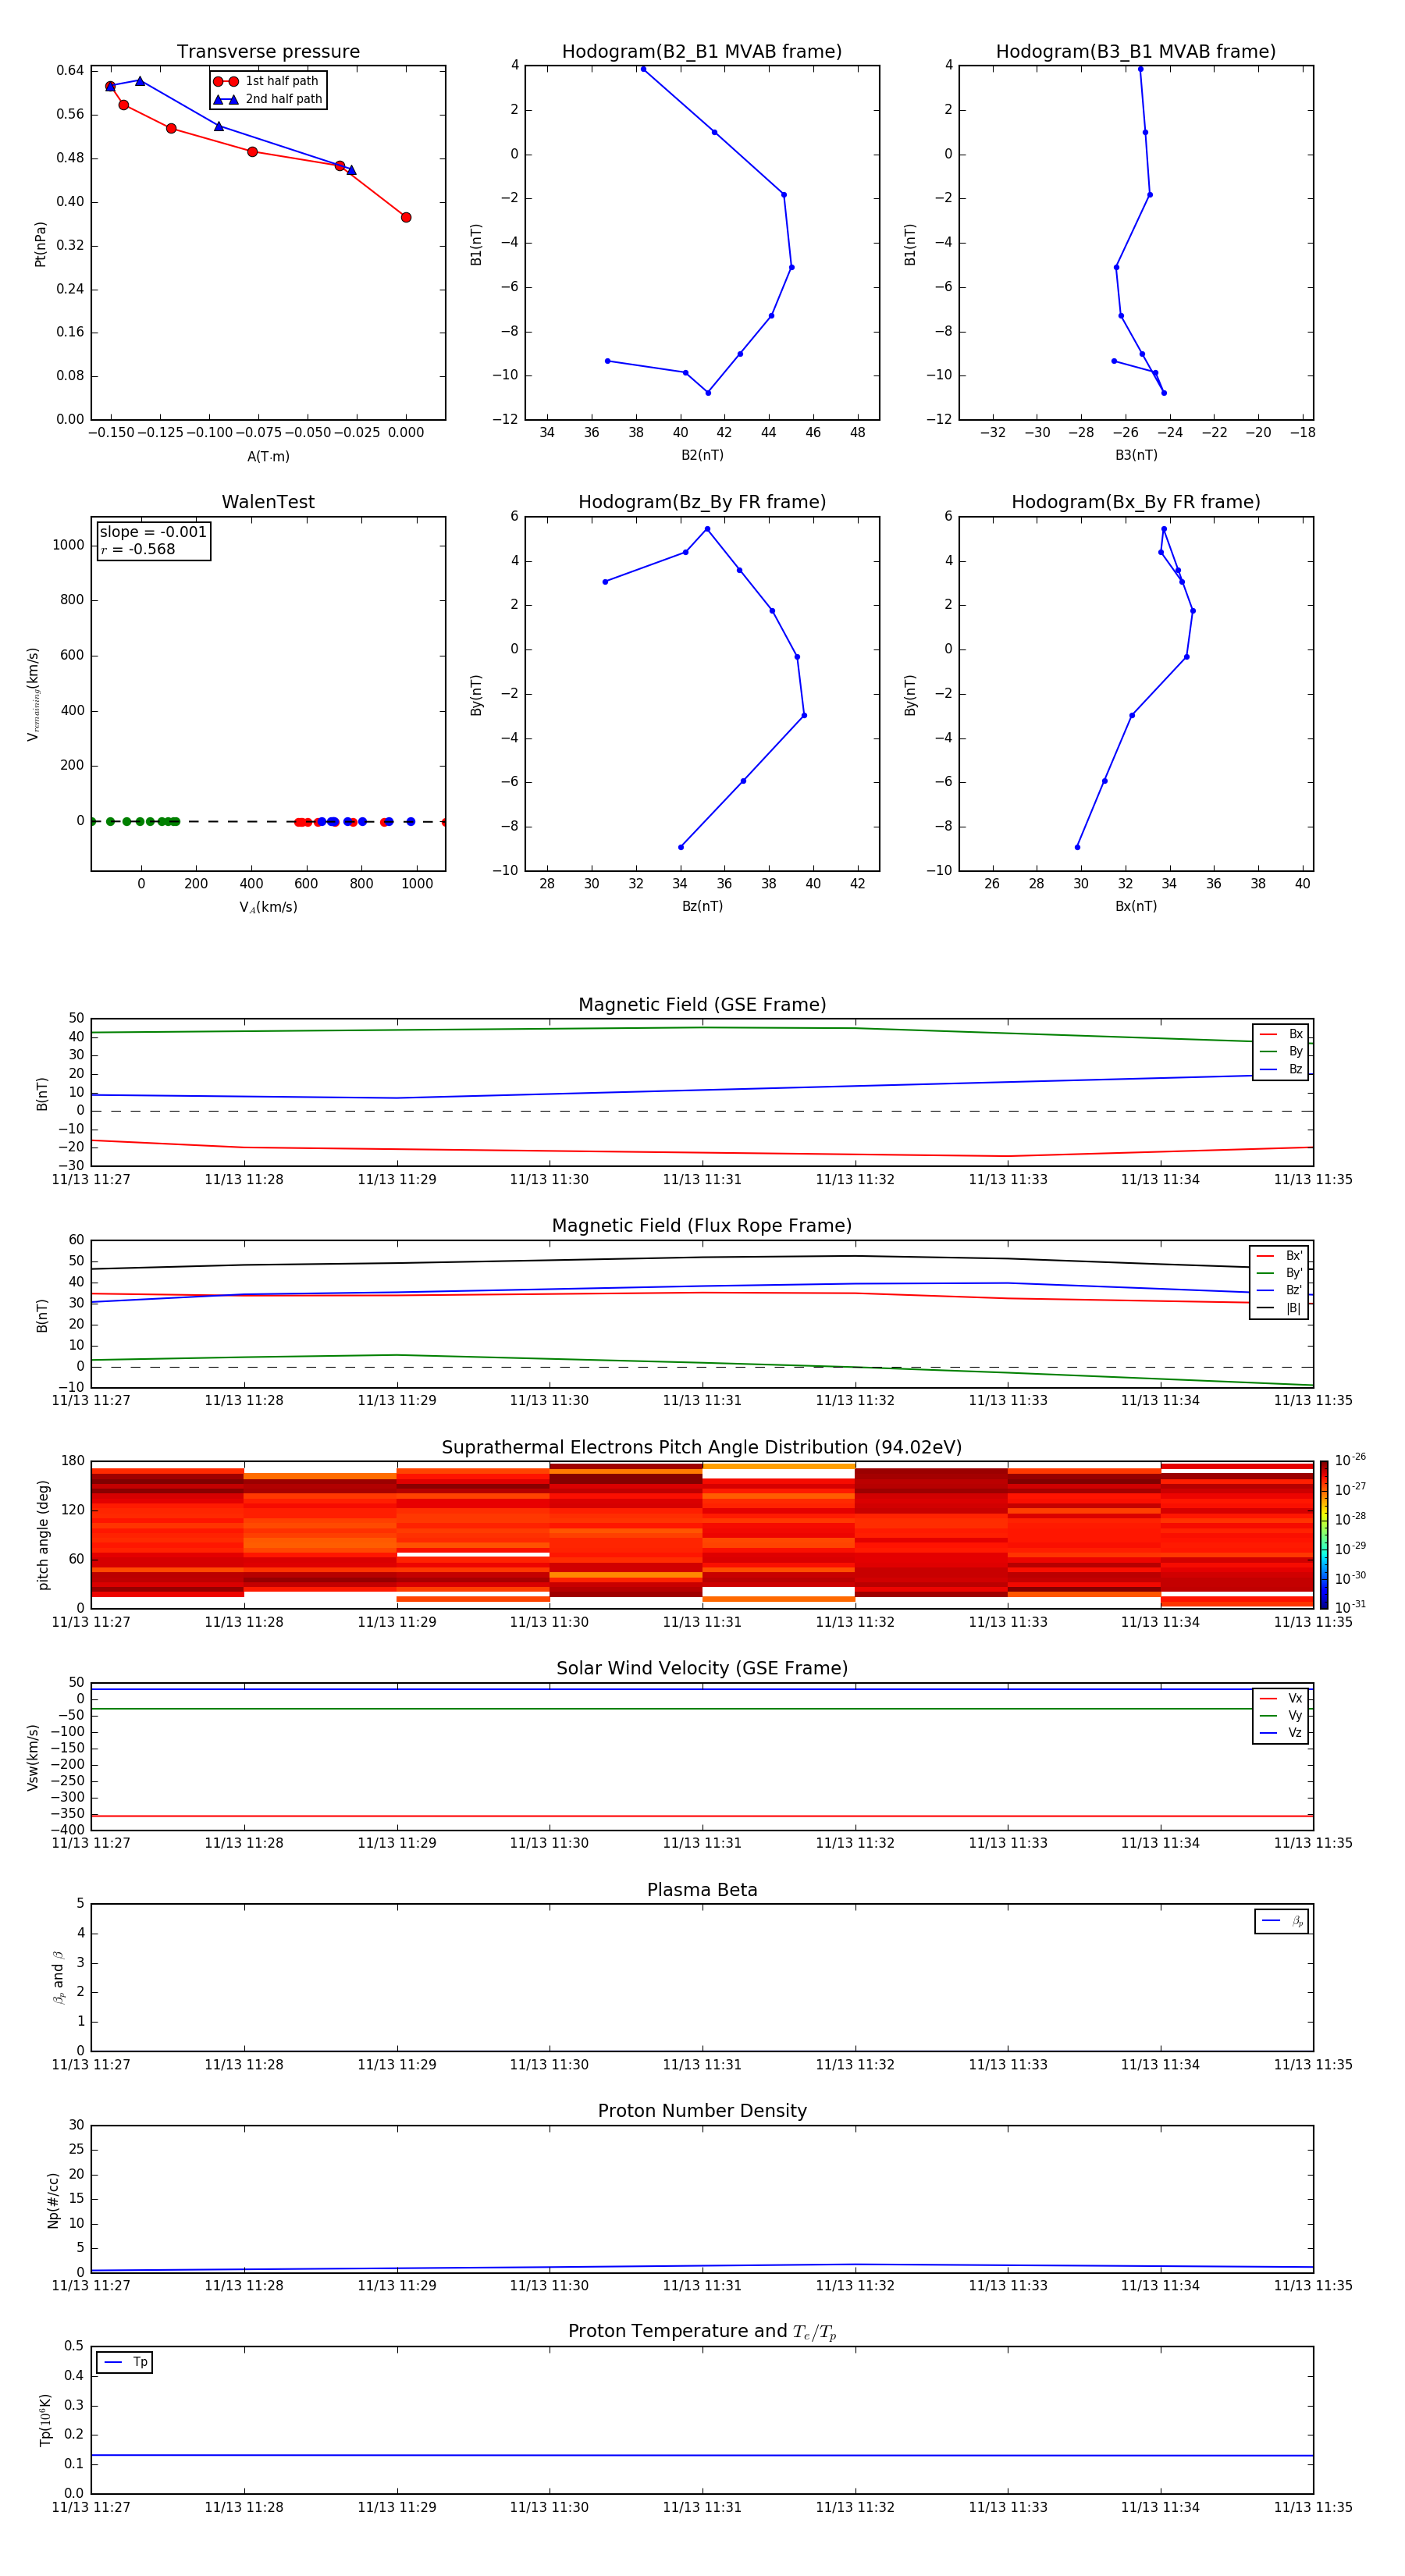Click the '2nd half path' legend entry
The image size is (1405, 2576).
coord(267,99)
